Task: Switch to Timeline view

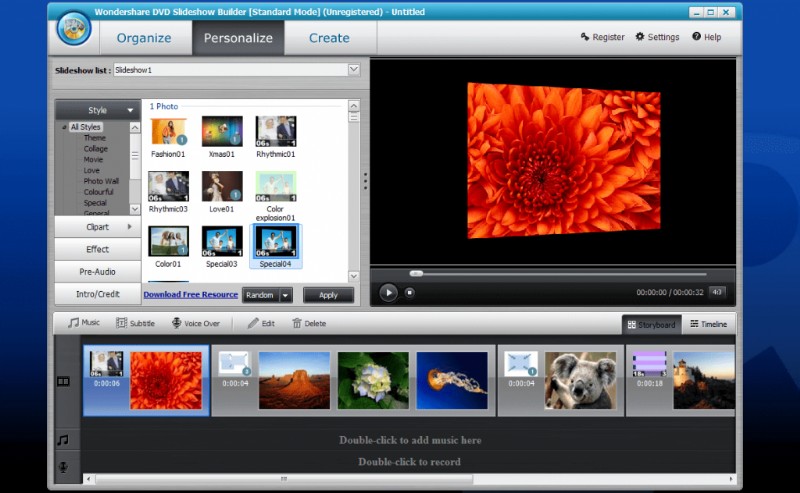Action: pyautogui.click(x=709, y=324)
